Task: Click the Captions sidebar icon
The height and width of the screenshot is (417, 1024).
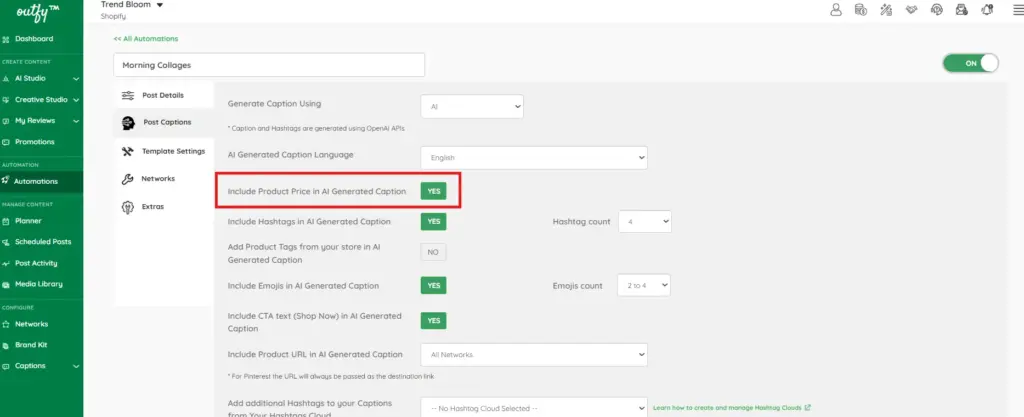Action: tap(6, 366)
